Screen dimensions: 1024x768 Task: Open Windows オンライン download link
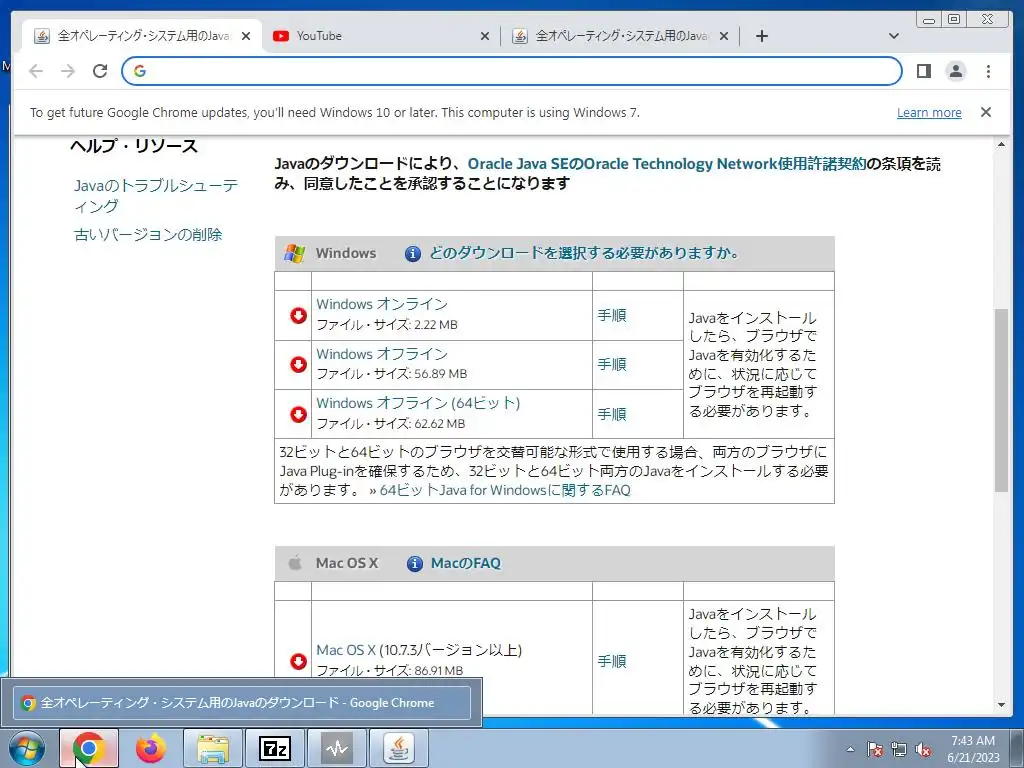[x=382, y=304]
